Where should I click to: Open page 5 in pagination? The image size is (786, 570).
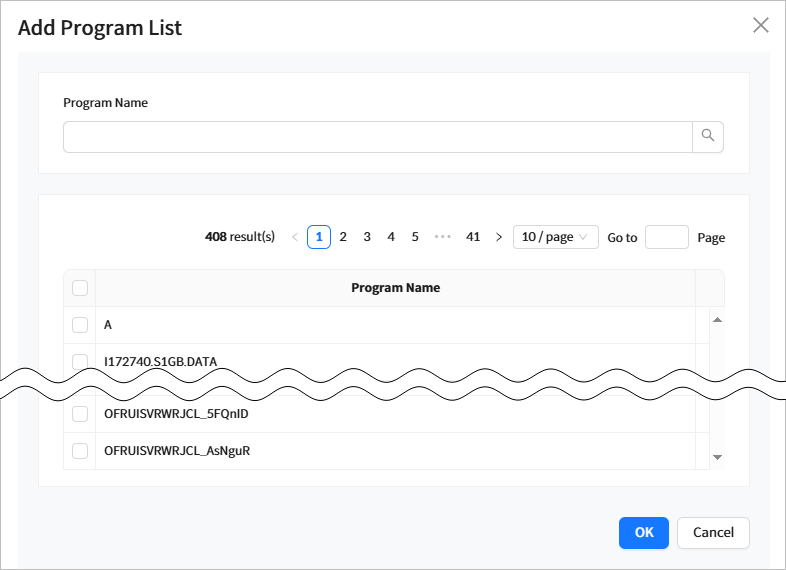coord(415,237)
